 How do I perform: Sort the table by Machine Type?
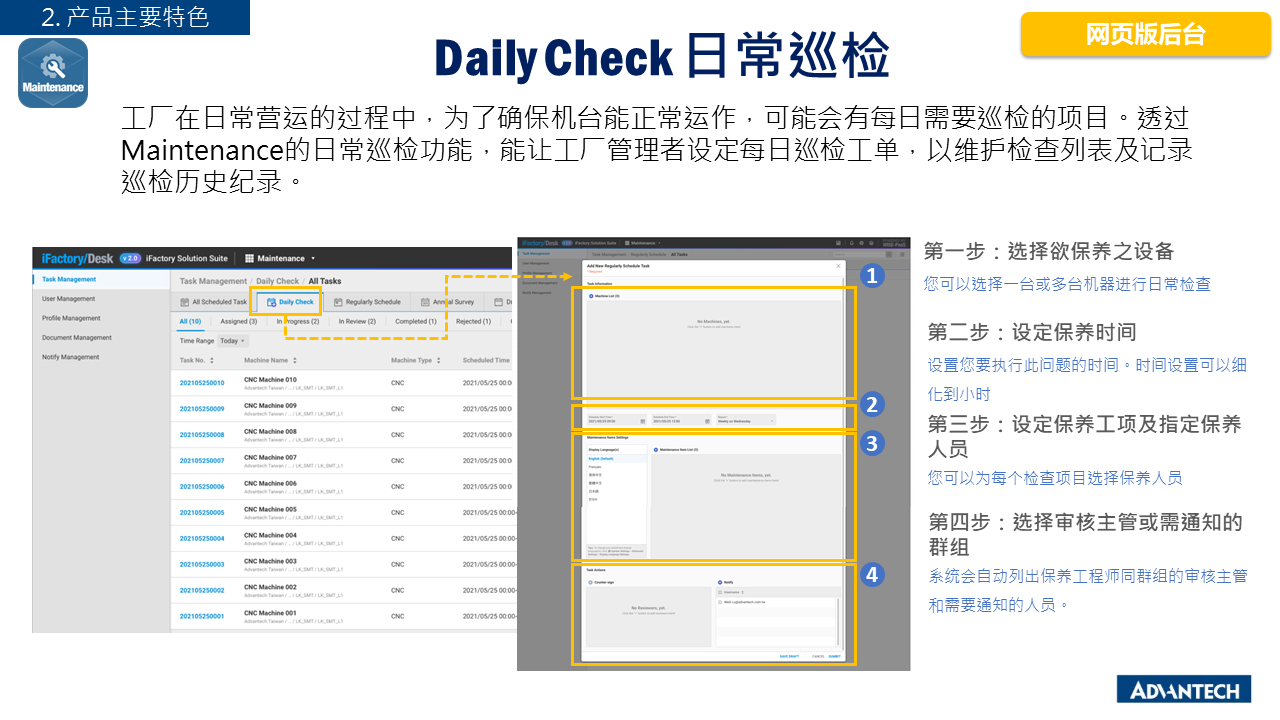tap(439, 360)
